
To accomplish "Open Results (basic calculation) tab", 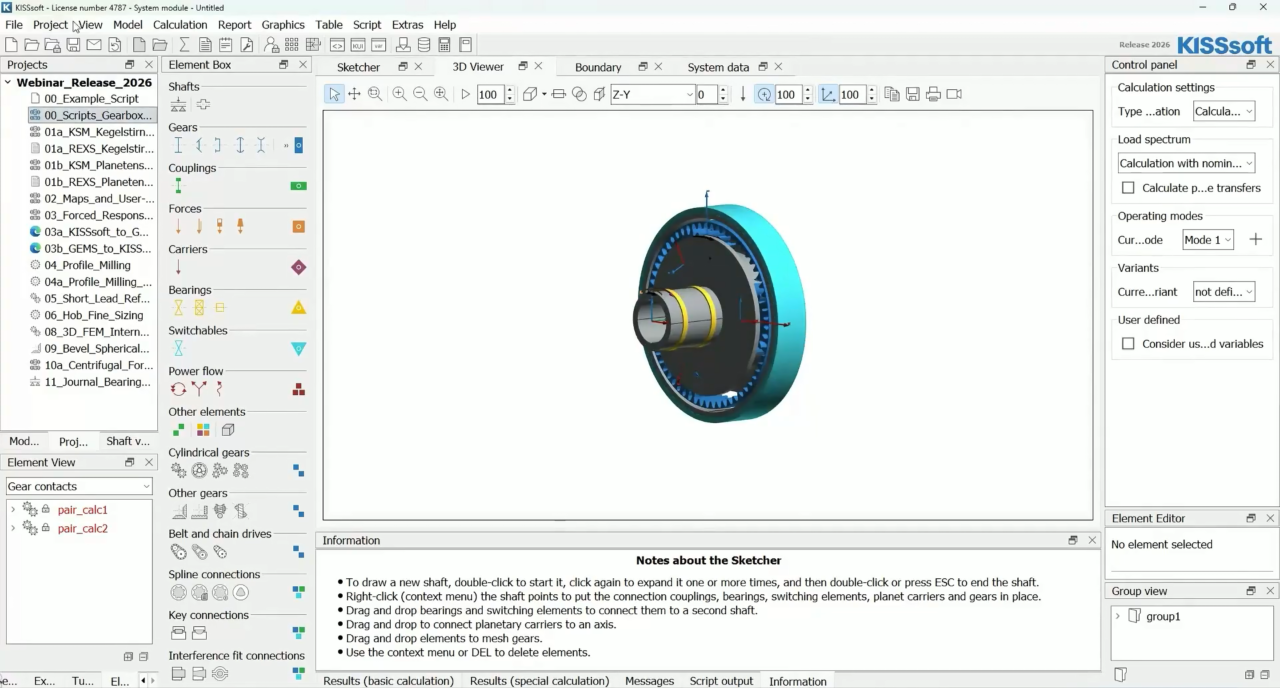I will click(x=388, y=681).
